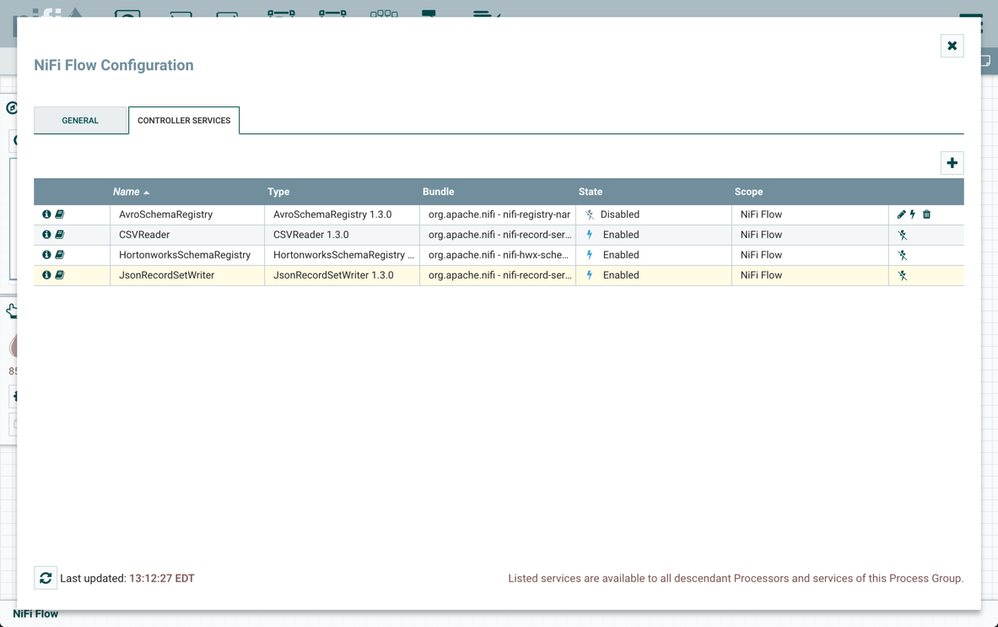The height and width of the screenshot is (627, 998).
Task: Edit AvroSchemaRegistry using the pencil icon
Action: pos(901,214)
